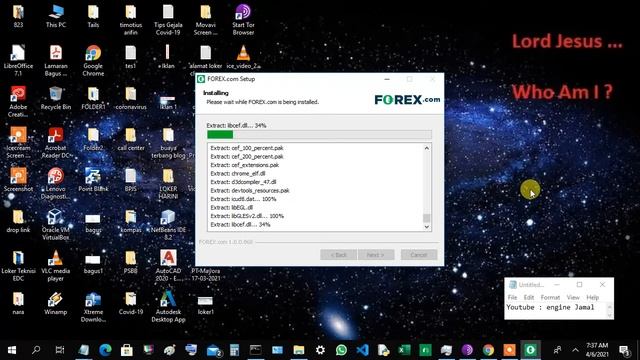Open Notepad File menu
The height and width of the screenshot is (360, 640).
[x=512, y=298]
